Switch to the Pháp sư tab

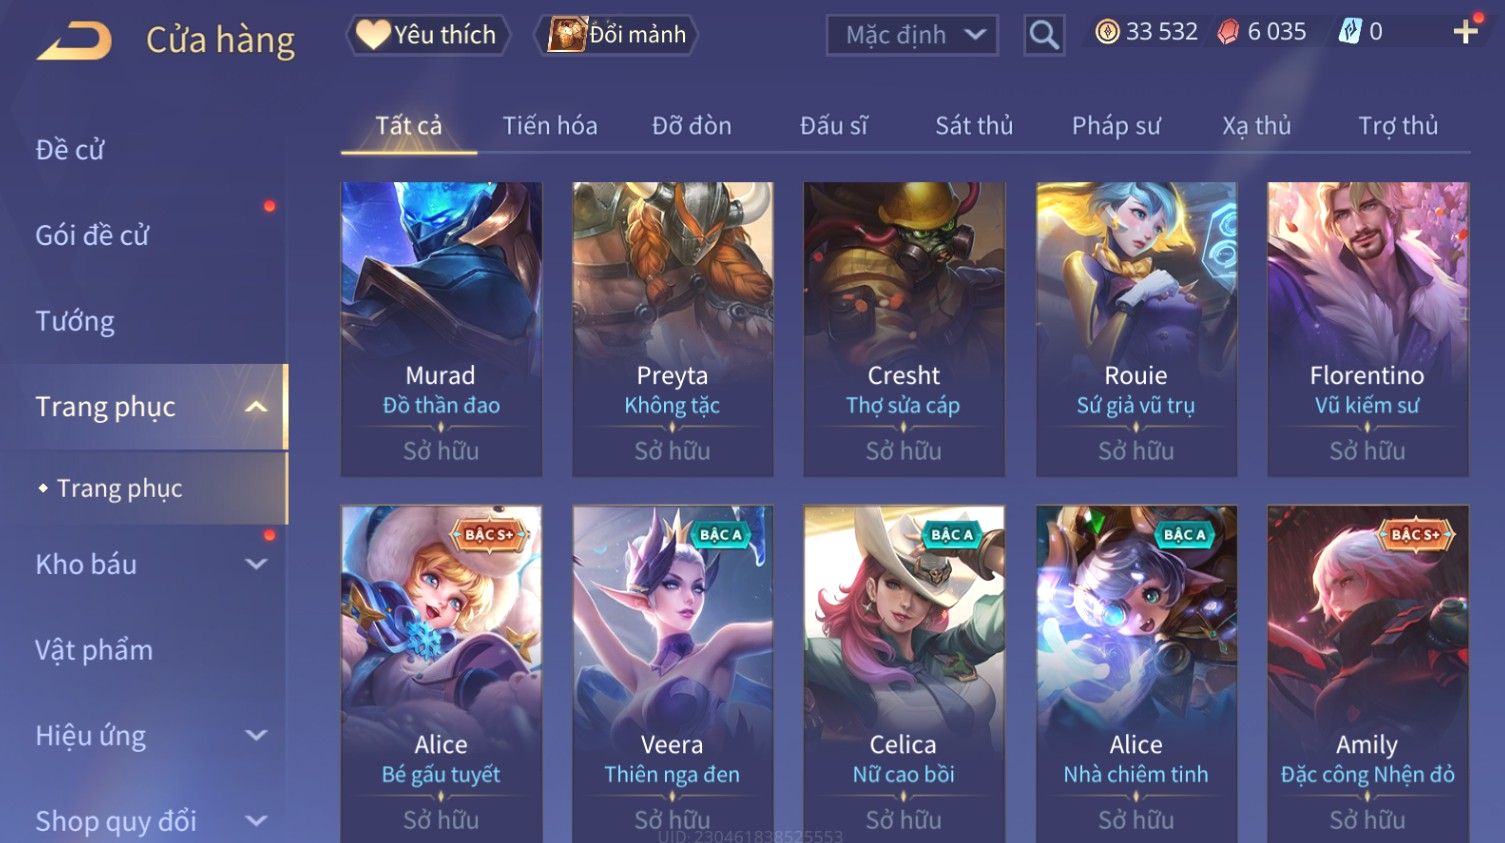(x=1116, y=126)
